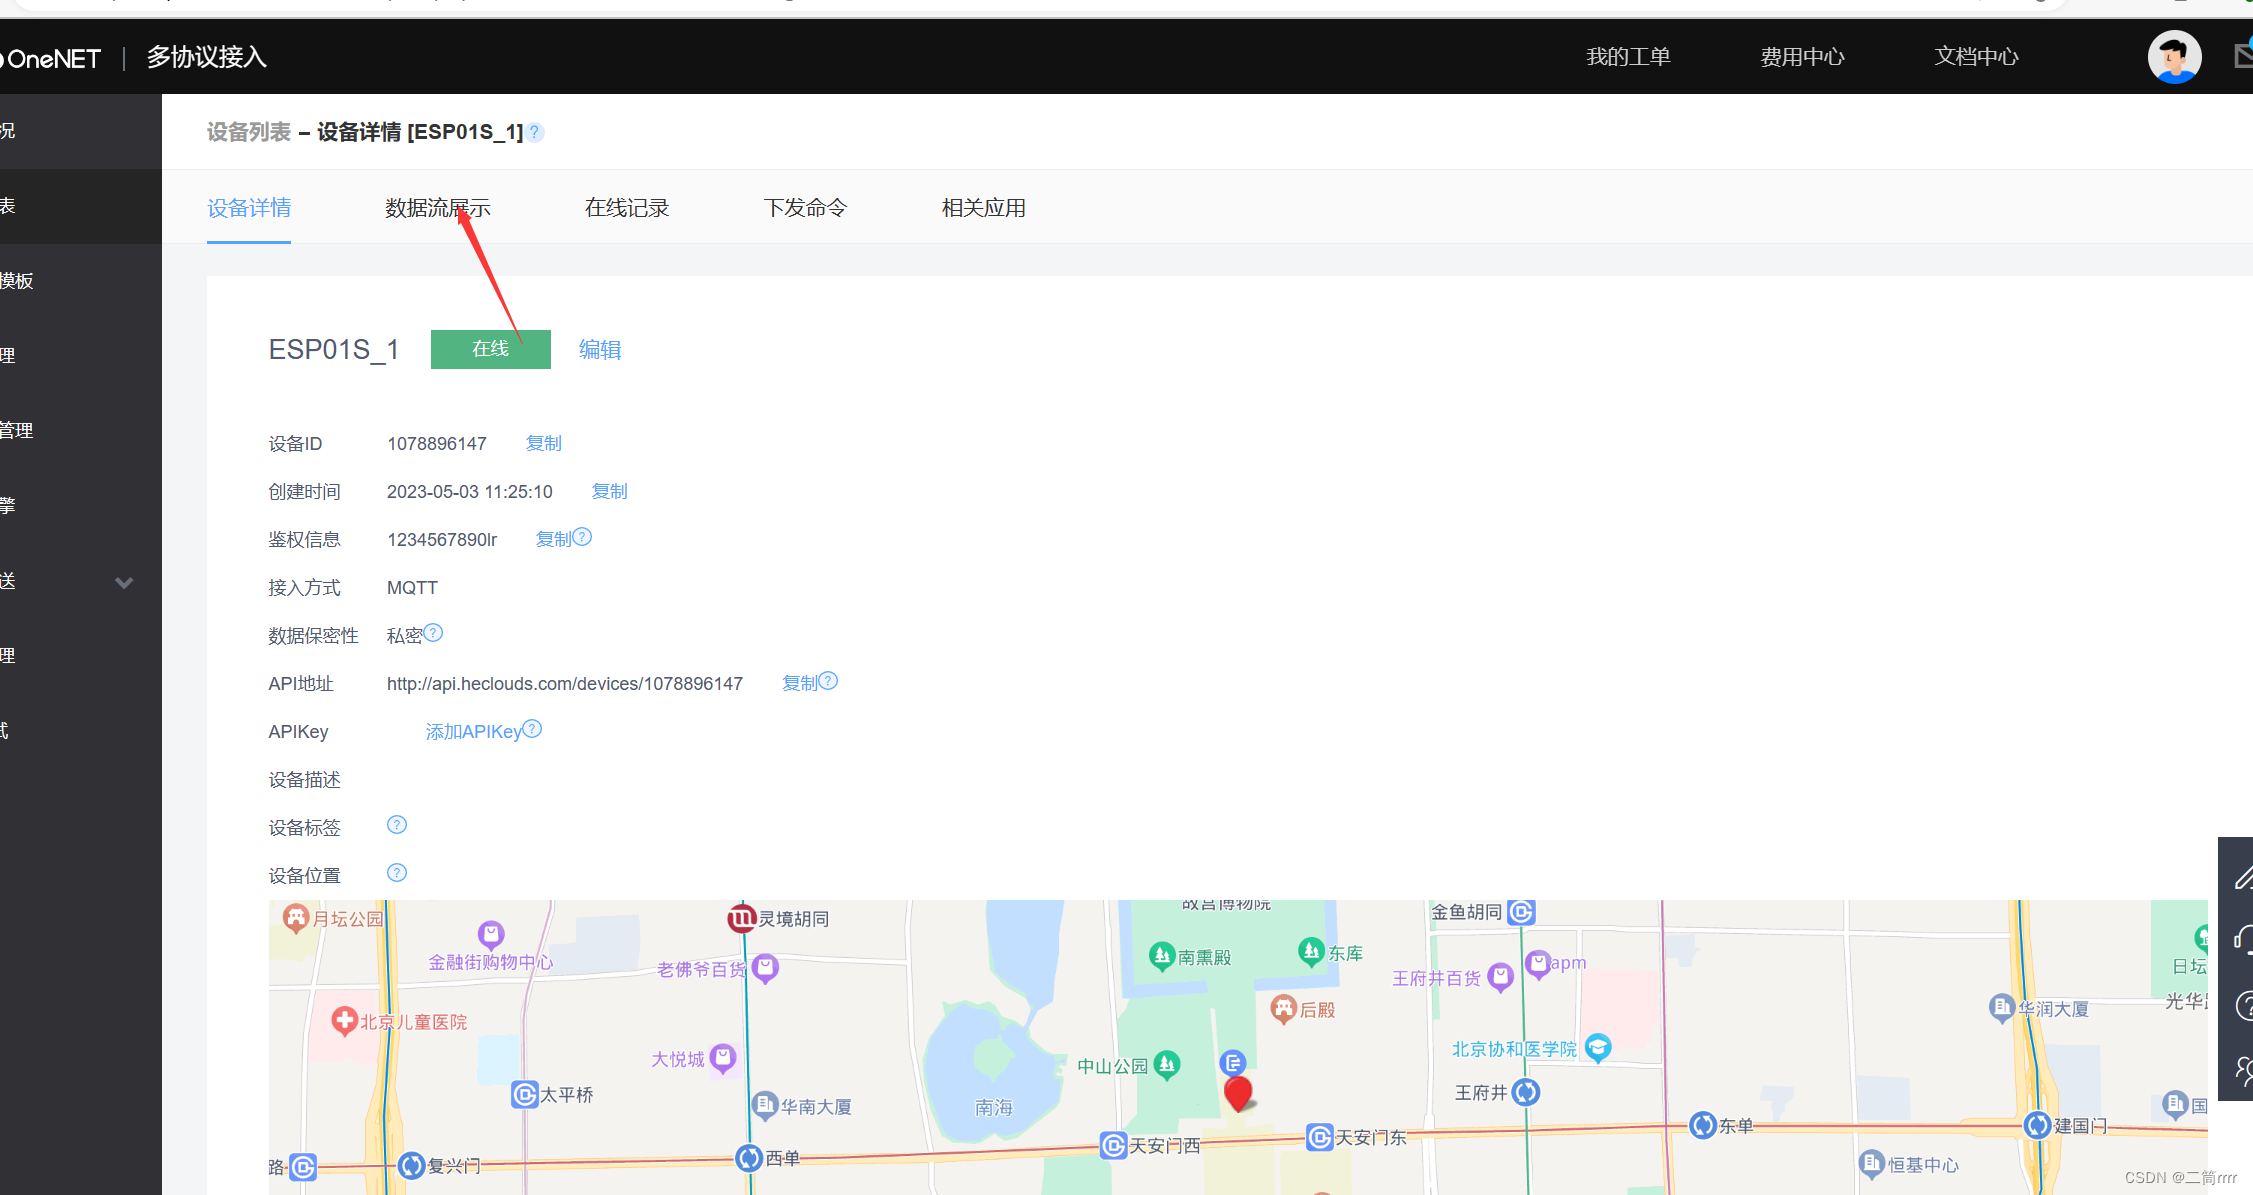This screenshot has width=2253, height=1195.
Task: Click help icon for 设备标签
Action: click(397, 825)
